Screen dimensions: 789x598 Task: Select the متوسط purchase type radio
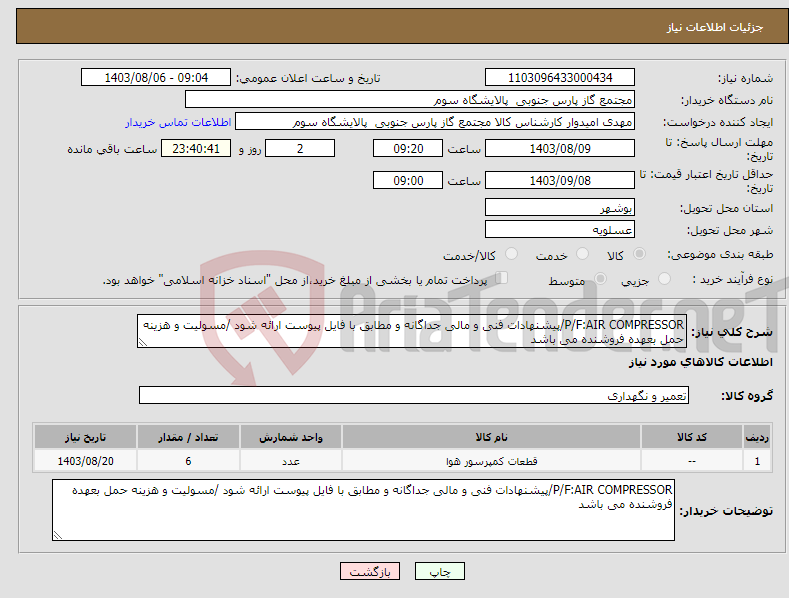pyautogui.click(x=600, y=278)
